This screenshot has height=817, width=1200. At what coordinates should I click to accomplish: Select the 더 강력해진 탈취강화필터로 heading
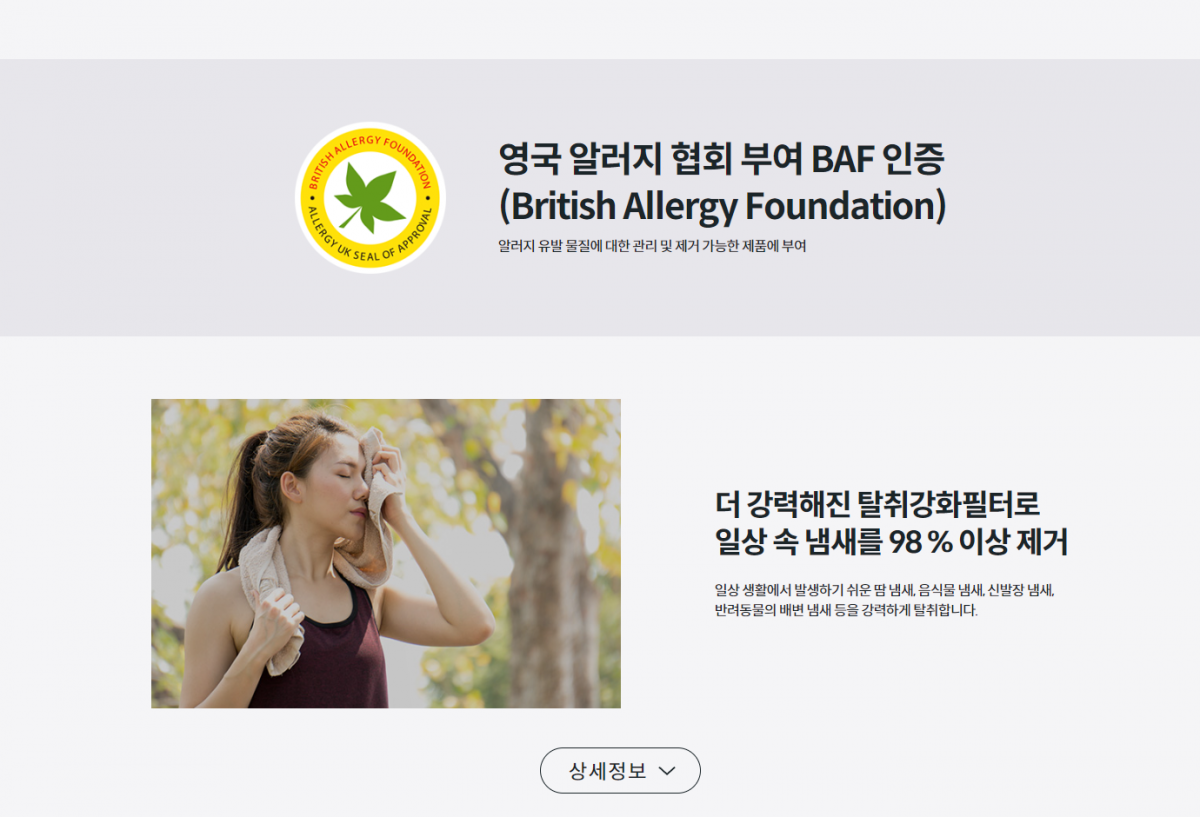[x=878, y=504]
